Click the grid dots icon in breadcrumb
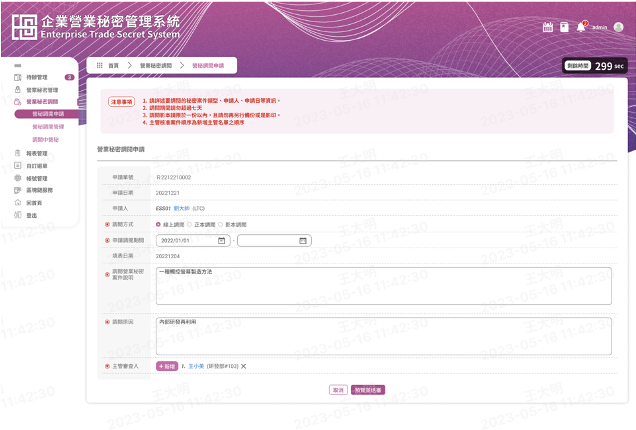636x430 pixels. [99, 65]
